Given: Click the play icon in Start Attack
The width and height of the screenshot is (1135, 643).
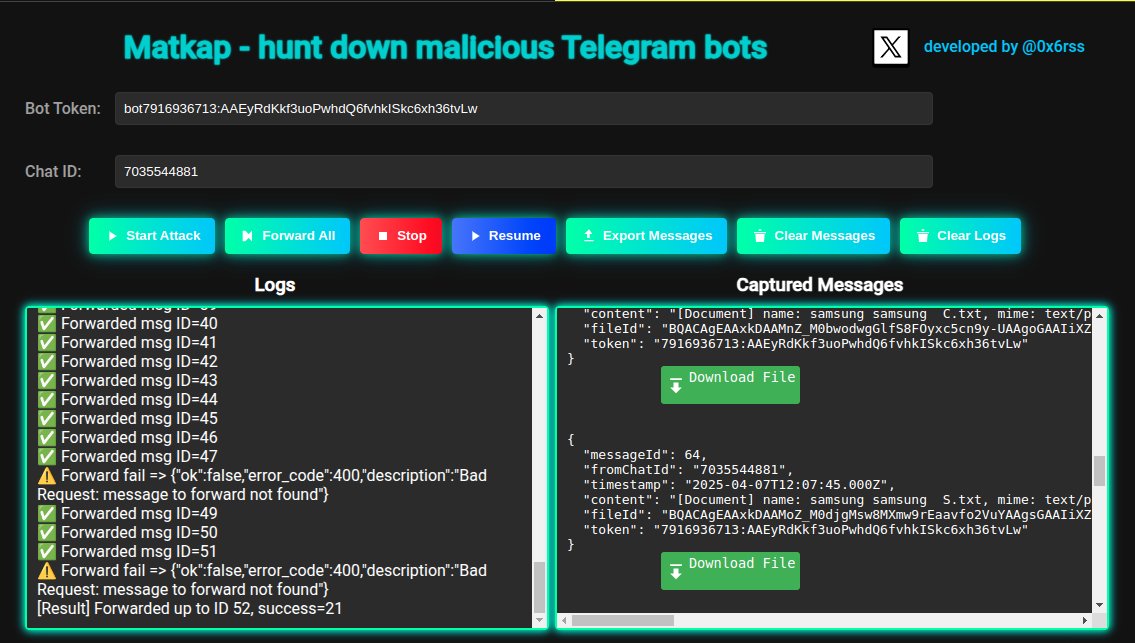Looking at the screenshot, I should click(x=112, y=236).
